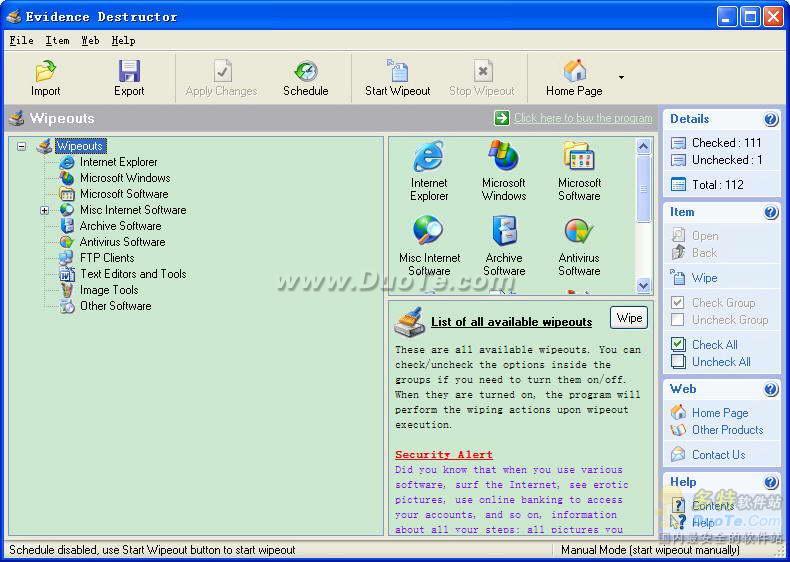The width and height of the screenshot is (790, 562).
Task: Select Misc Internet Software tree row
Action: [x=133, y=210]
